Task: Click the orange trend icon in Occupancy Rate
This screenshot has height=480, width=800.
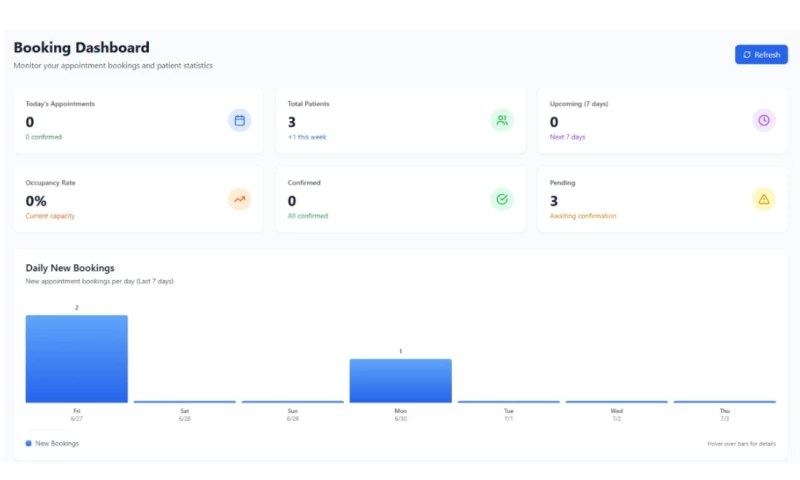Action: (239, 199)
